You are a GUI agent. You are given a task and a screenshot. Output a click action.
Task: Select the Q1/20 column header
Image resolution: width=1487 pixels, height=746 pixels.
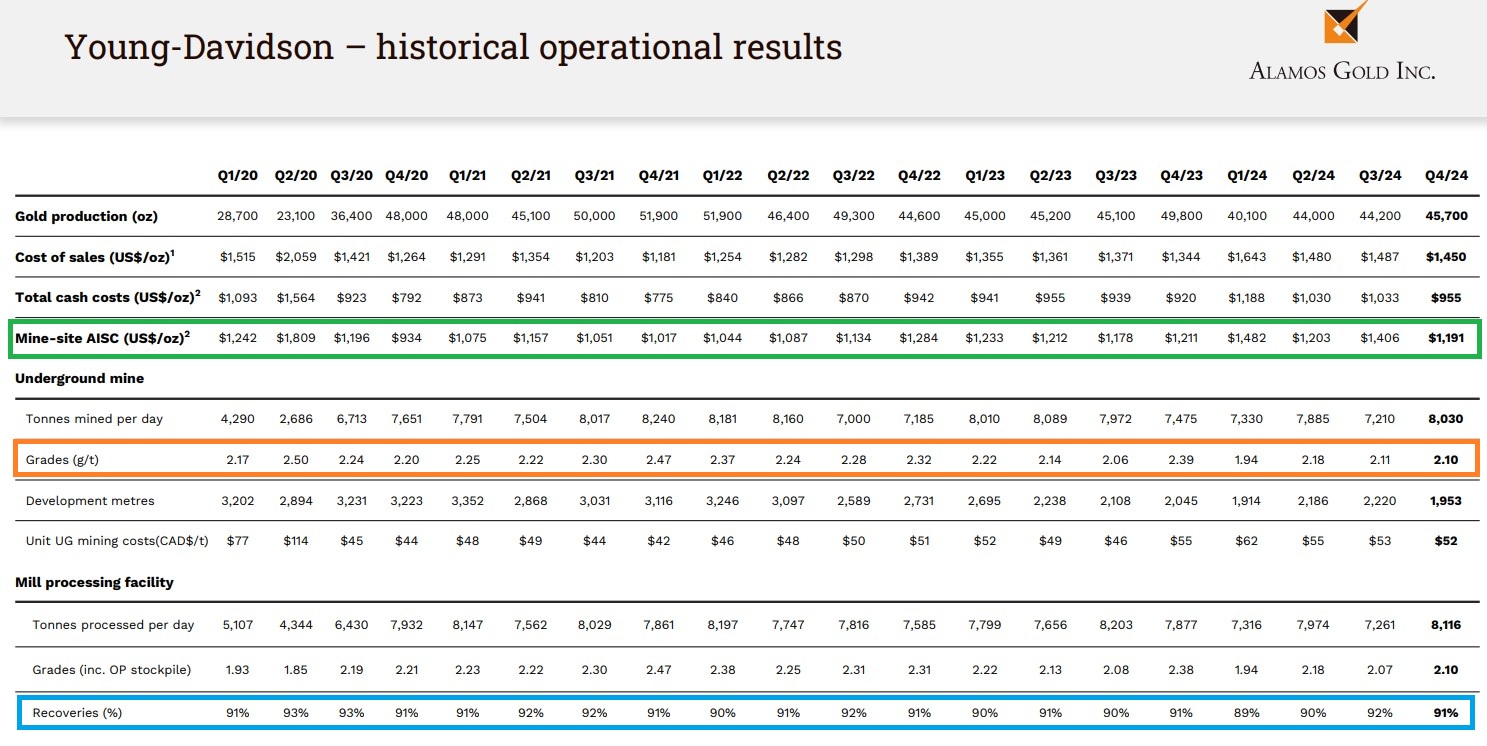[238, 175]
